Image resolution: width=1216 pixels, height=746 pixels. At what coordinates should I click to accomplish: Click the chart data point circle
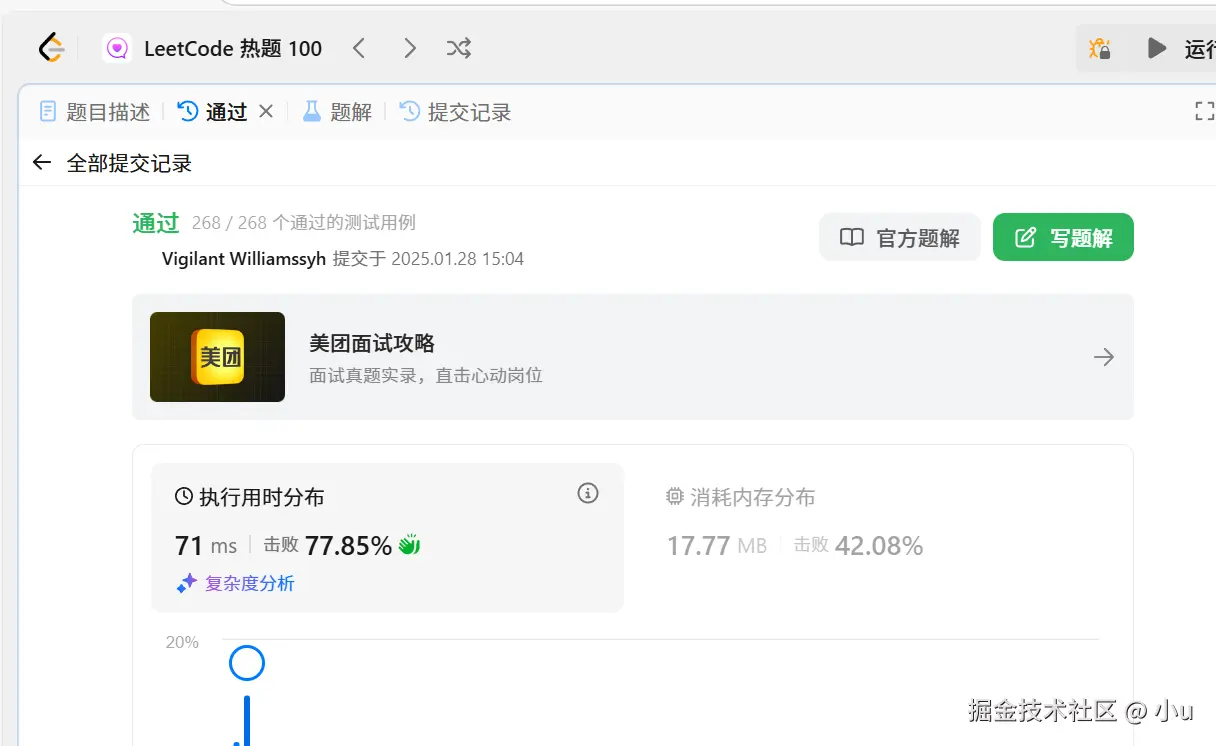(x=247, y=662)
